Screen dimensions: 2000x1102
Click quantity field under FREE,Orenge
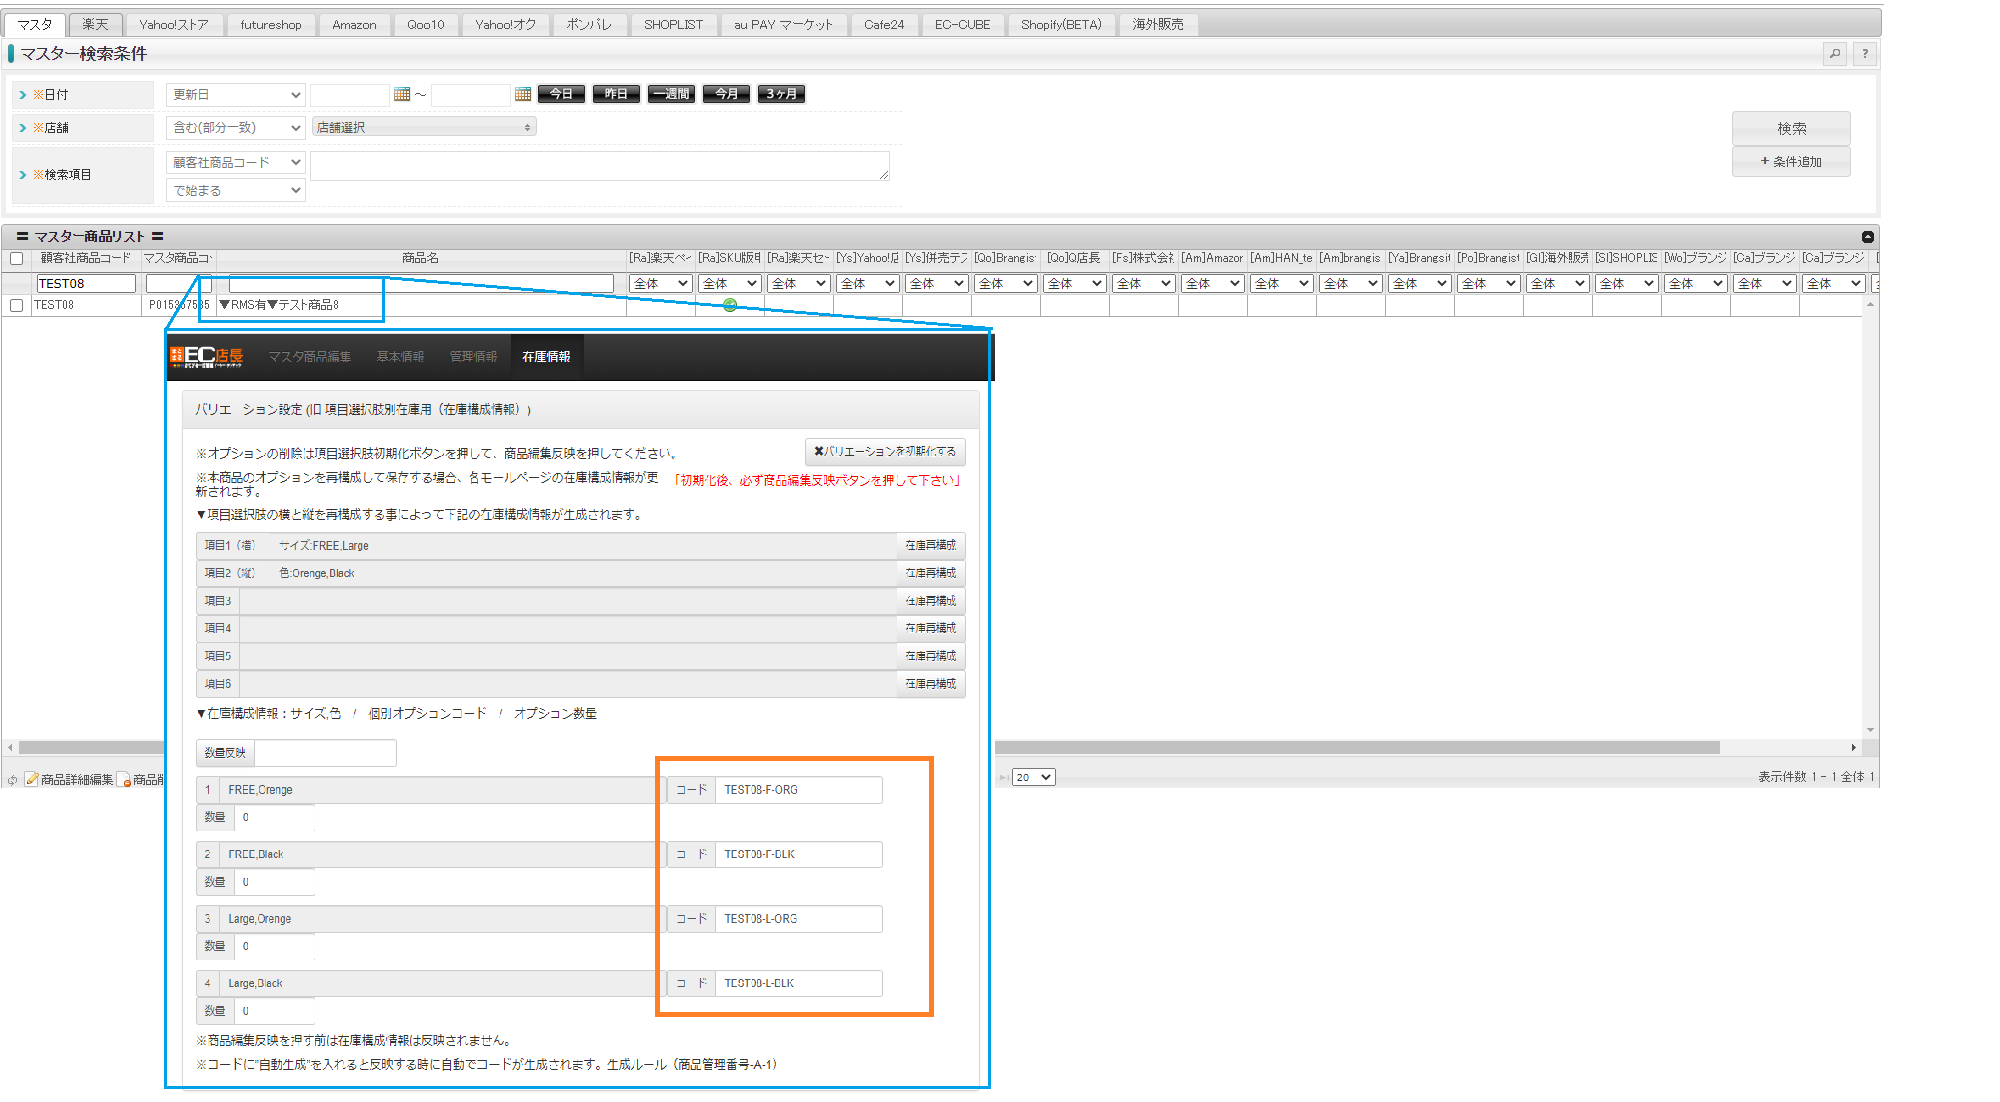coord(275,818)
